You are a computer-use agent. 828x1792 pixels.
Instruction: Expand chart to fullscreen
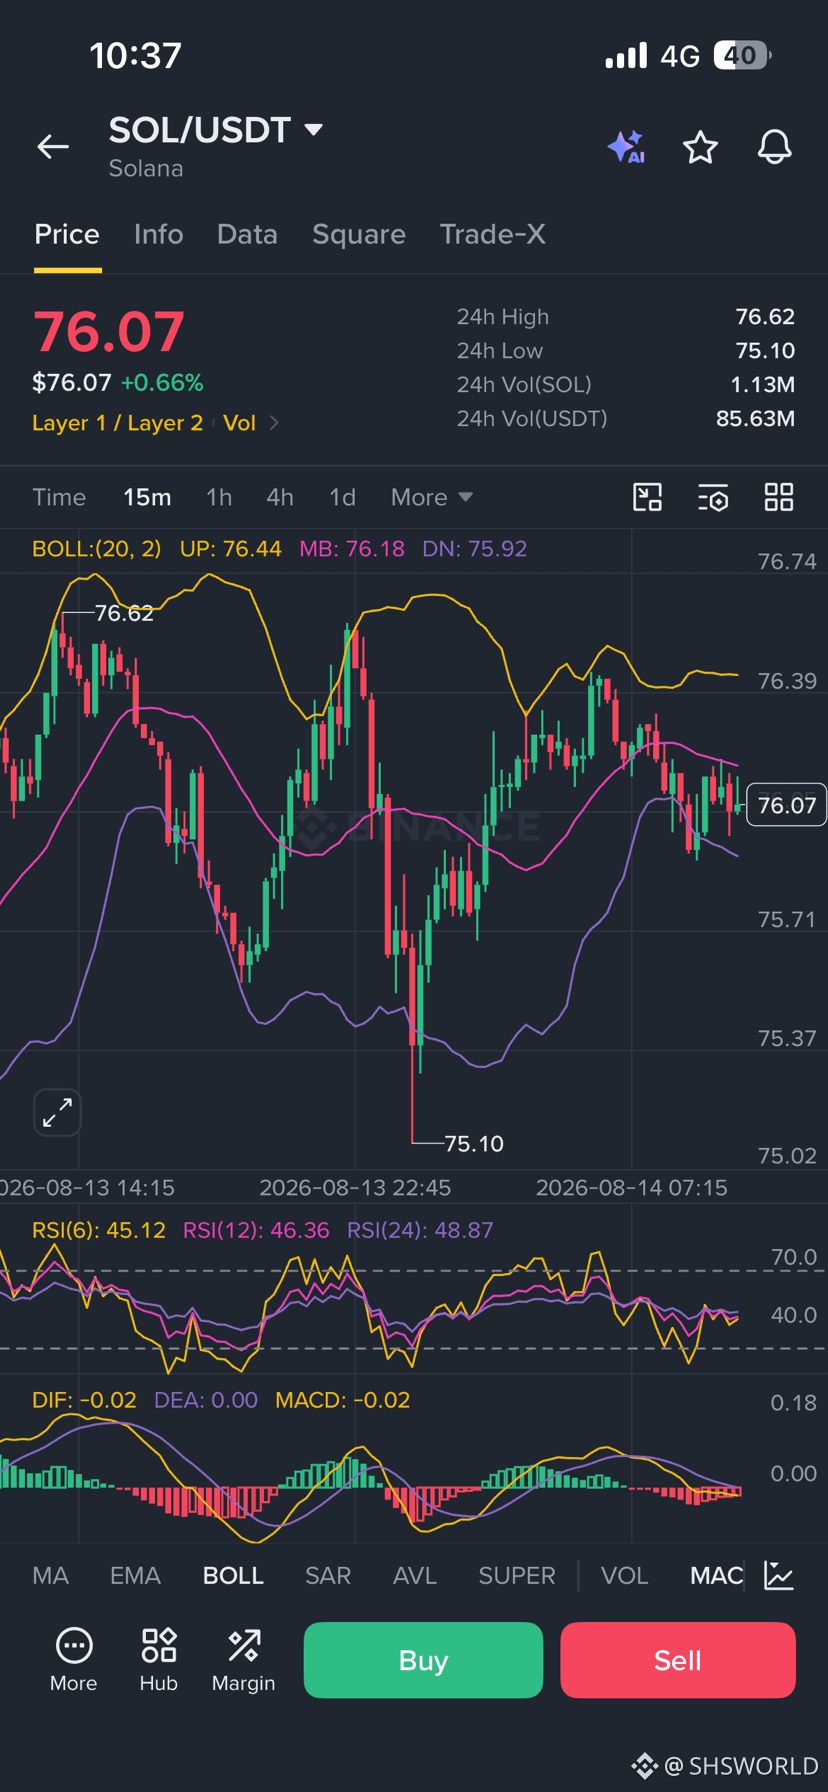click(57, 1112)
